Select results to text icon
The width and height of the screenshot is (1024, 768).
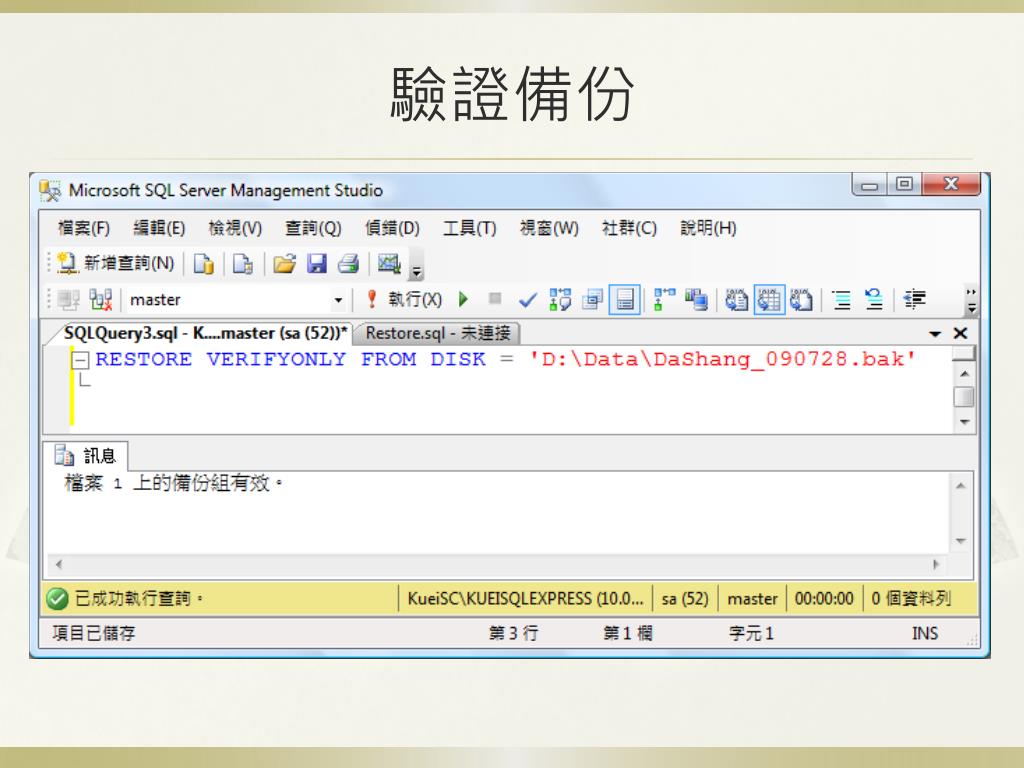click(x=737, y=300)
